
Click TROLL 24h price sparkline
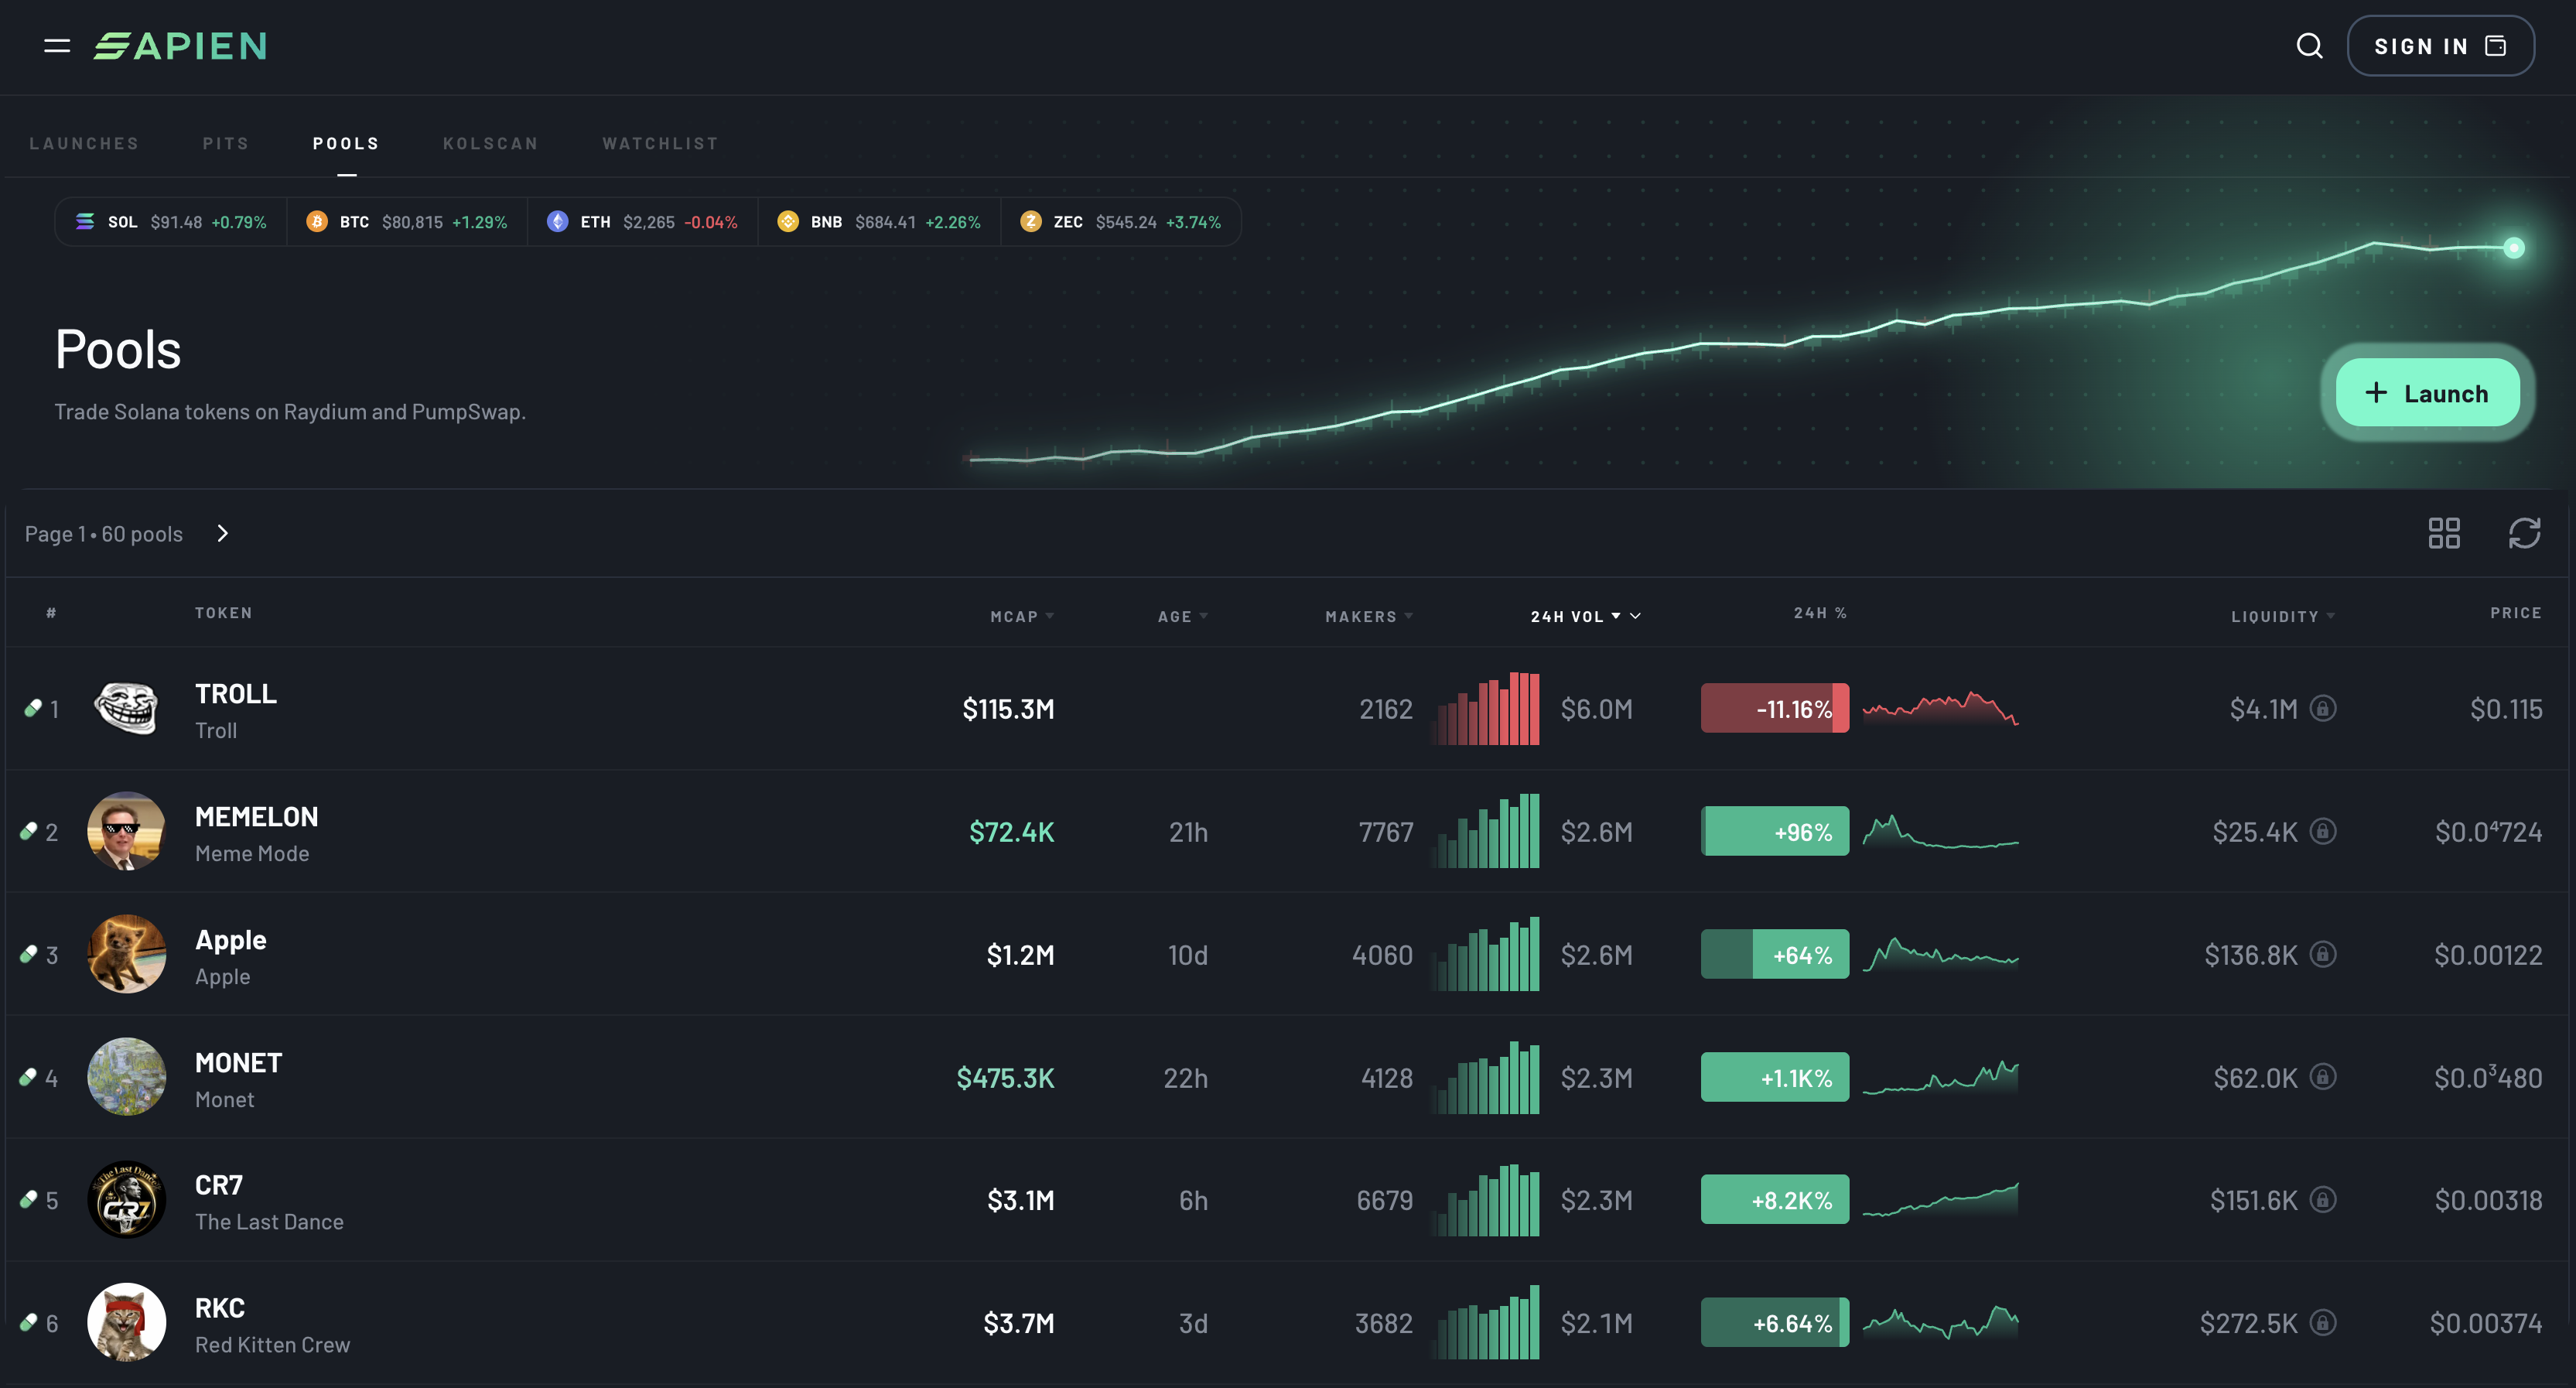pos(1940,708)
